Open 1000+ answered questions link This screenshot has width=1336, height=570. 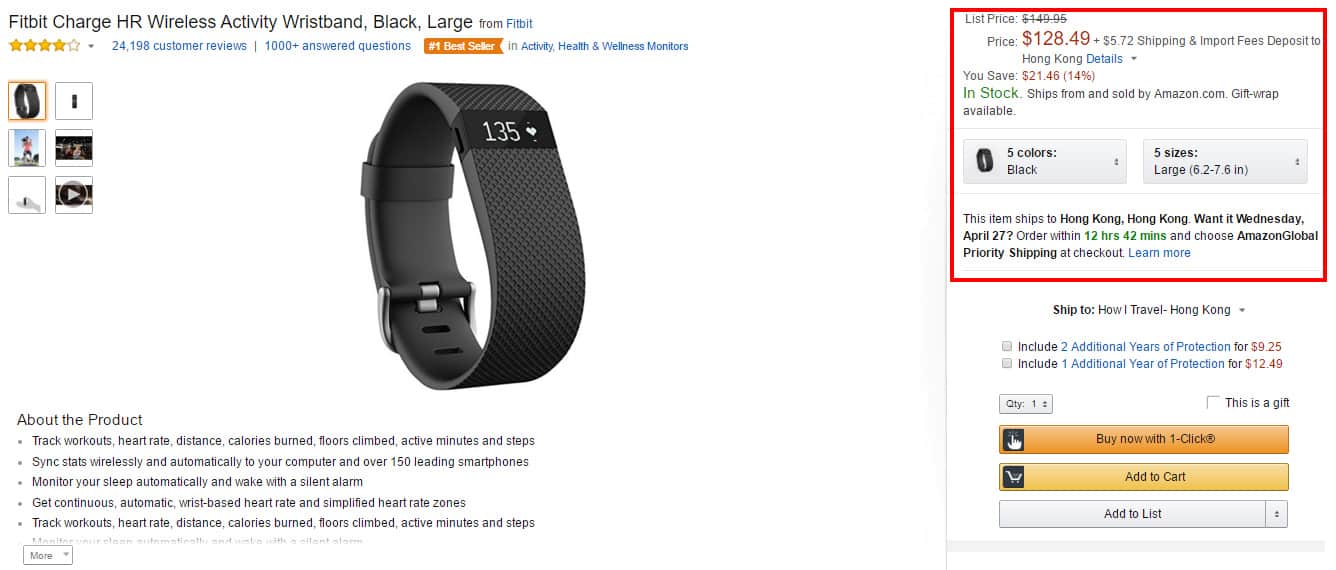[x=338, y=46]
